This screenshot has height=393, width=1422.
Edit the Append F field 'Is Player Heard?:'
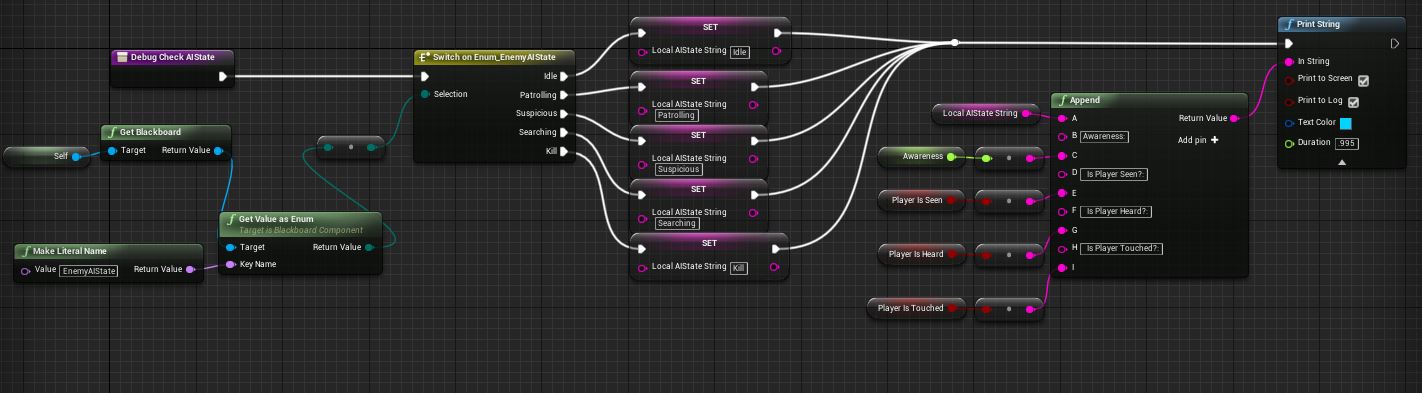(1117, 211)
